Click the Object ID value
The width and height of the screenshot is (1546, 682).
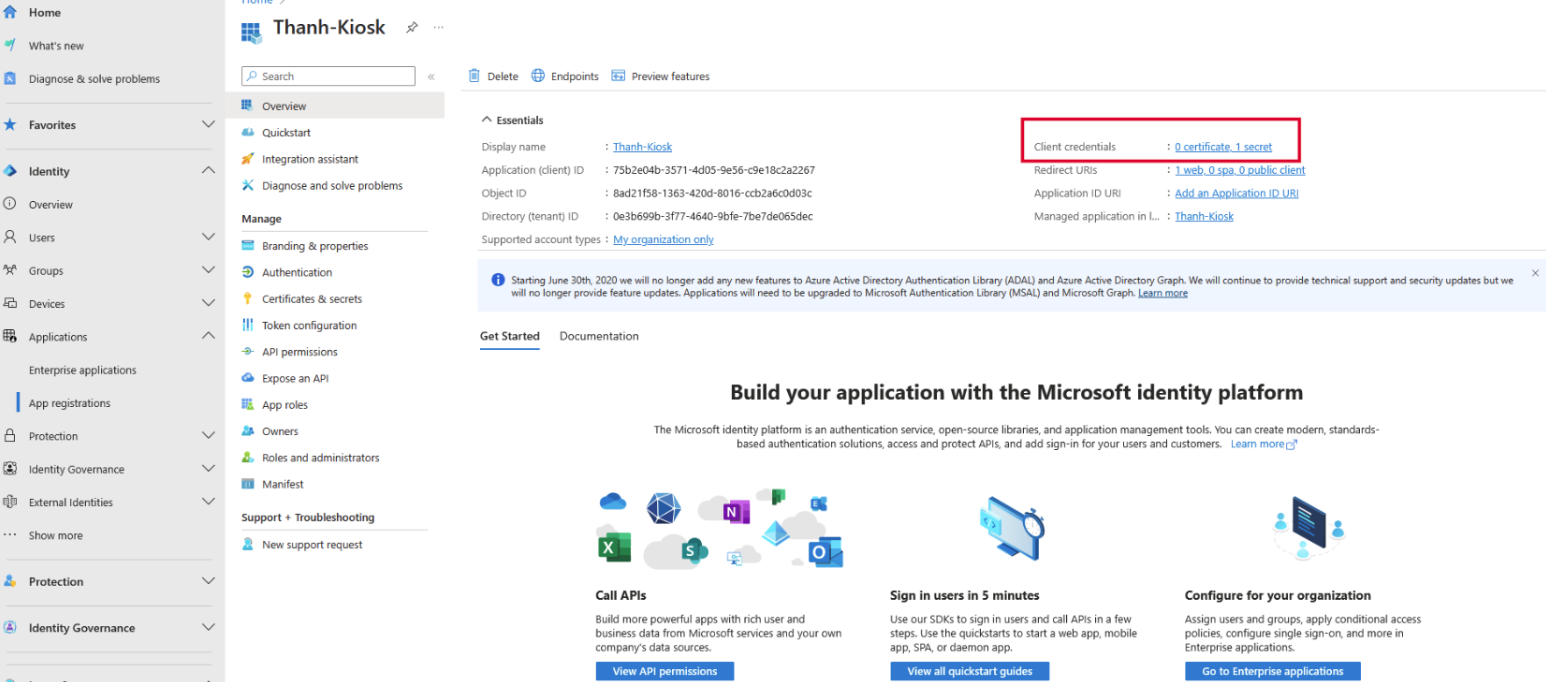713,193
